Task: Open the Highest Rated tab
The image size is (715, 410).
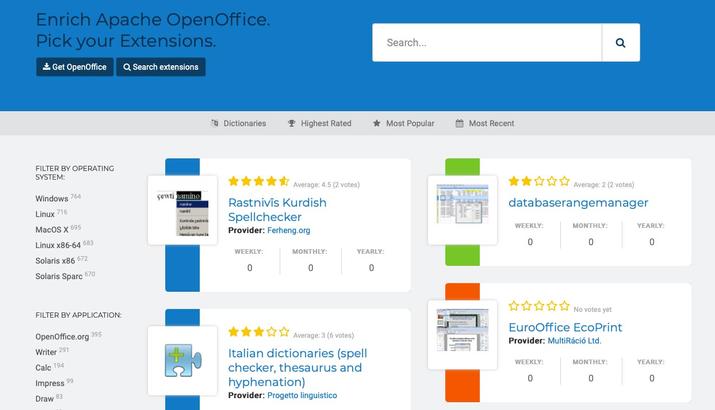Action: (320, 123)
